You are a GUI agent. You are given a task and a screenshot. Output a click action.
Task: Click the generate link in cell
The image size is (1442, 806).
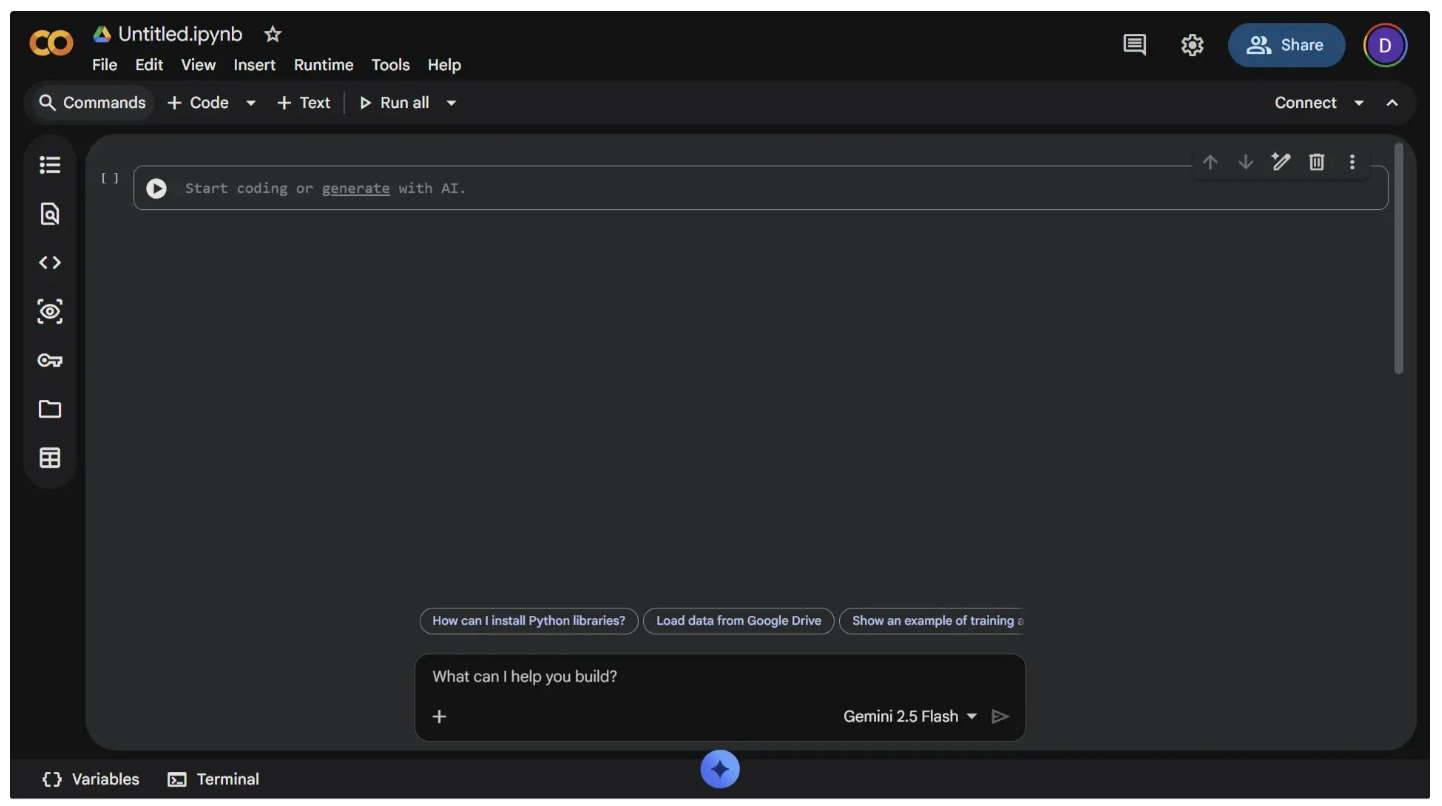(x=355, y=188)
